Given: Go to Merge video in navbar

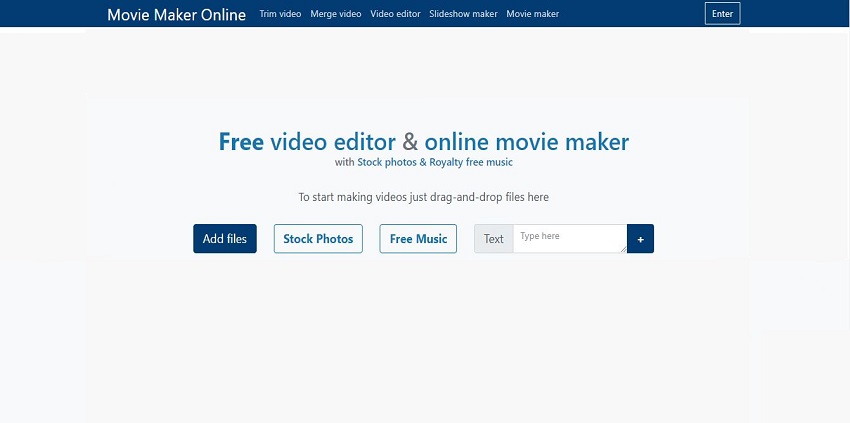Looking at the screenshot, I should [336, 14].
